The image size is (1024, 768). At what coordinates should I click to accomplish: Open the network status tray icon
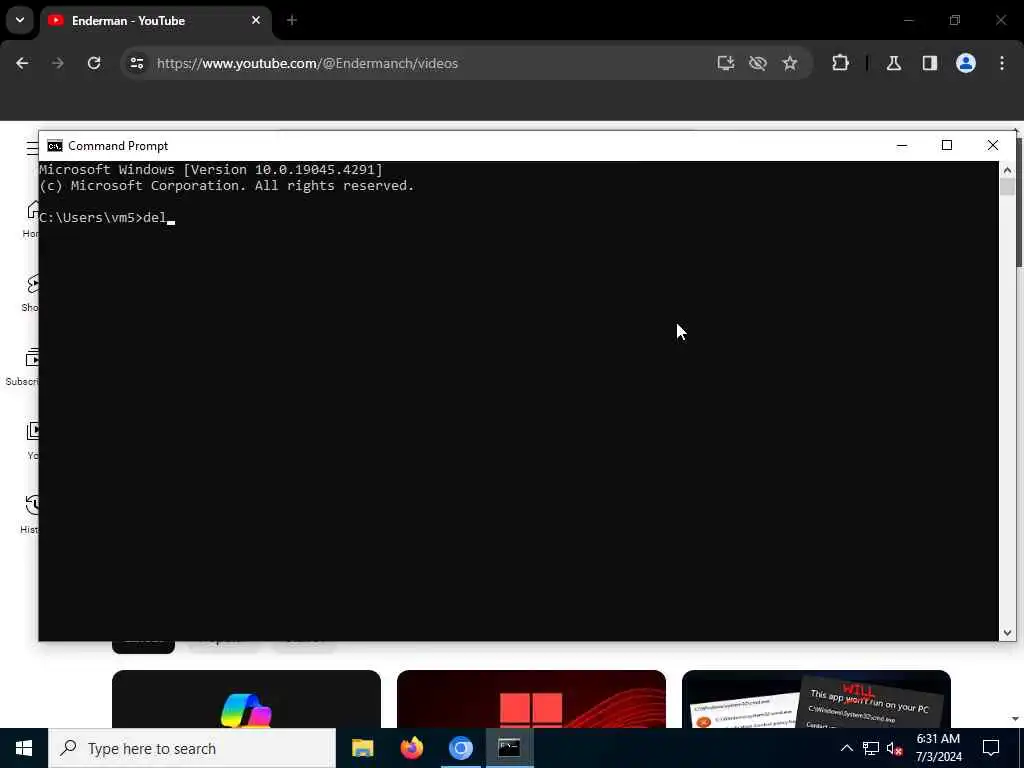[871, 748]
